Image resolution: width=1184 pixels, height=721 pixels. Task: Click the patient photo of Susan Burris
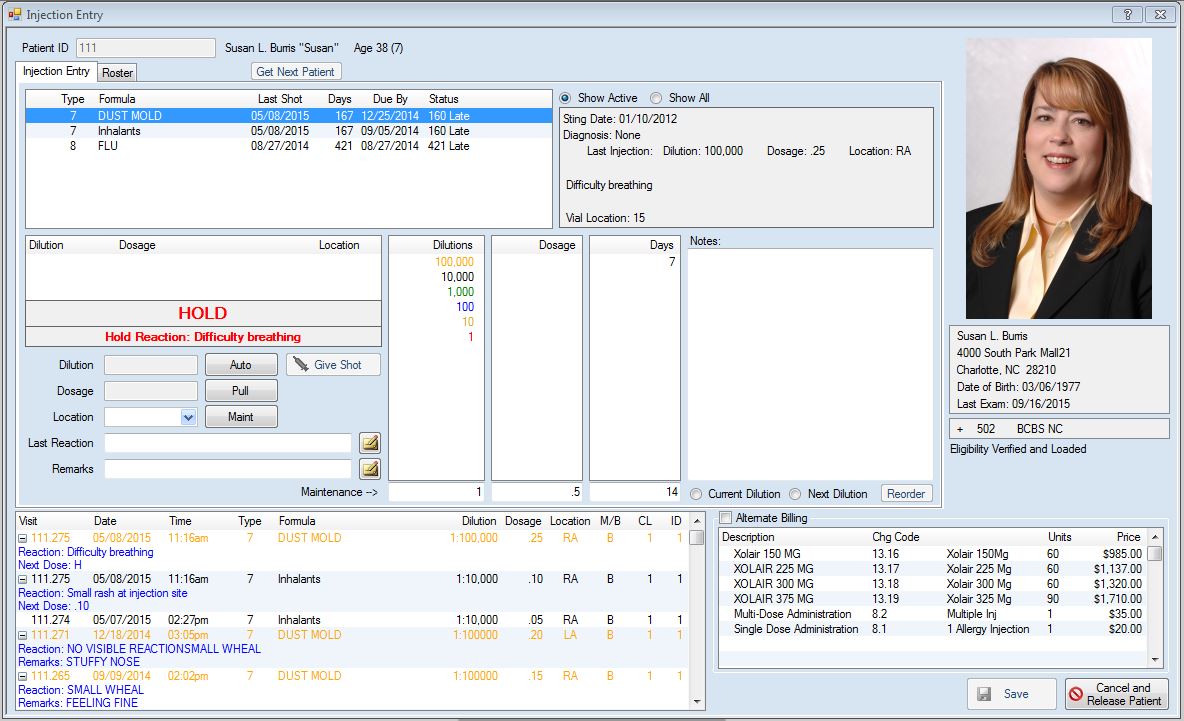[1059, 178]
